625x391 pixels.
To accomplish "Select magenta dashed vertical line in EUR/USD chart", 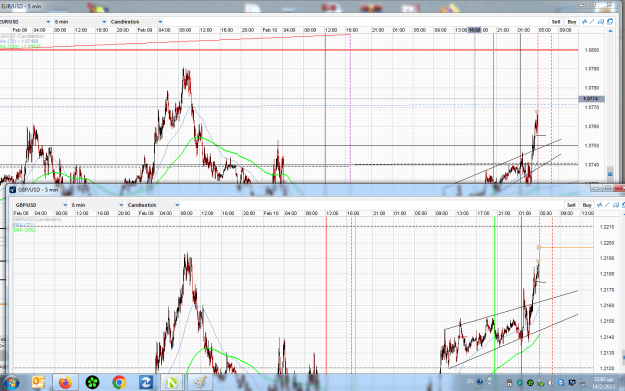I will tap(350, 108).
